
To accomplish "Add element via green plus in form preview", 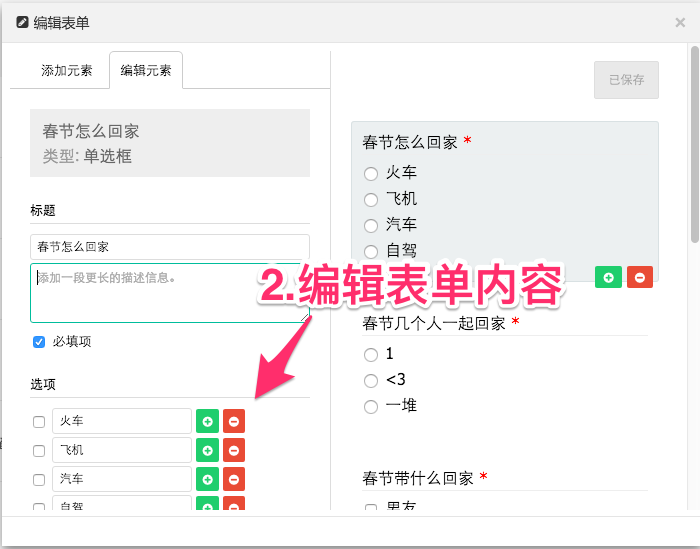I will 608,277.
